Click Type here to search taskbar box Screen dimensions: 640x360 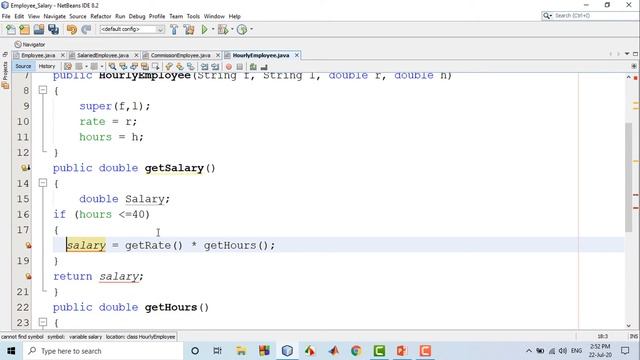click(102, 351)
